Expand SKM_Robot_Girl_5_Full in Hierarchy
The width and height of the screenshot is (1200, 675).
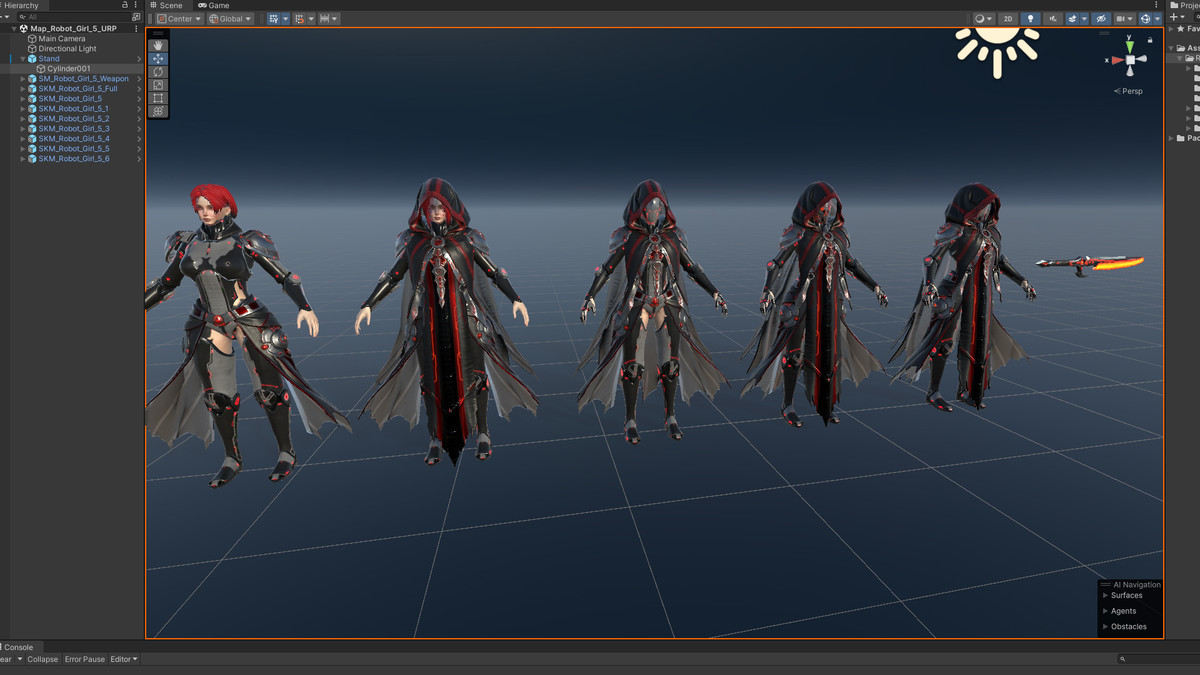[x=23, y=89]
